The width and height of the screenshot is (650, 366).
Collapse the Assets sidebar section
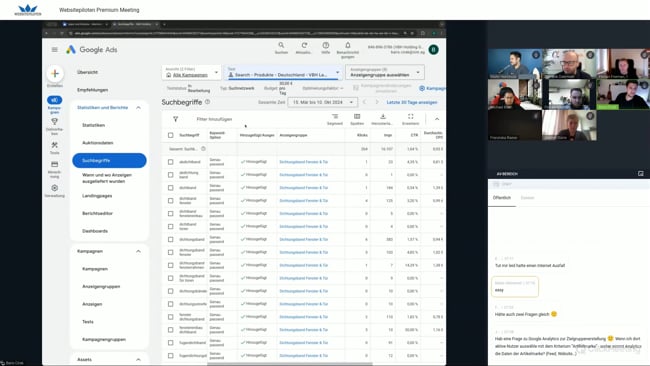click(x=138, y=359)
